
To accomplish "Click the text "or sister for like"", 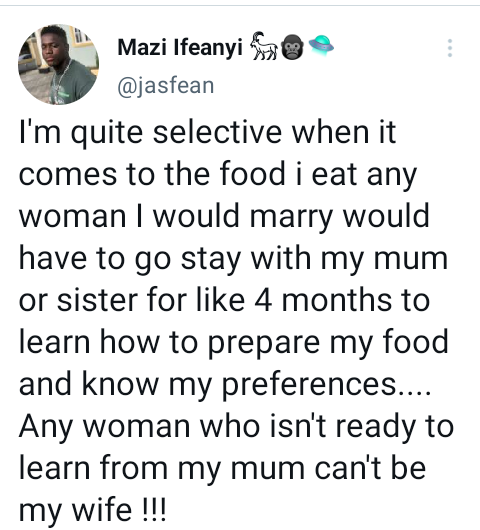I will tap(132, 300).
